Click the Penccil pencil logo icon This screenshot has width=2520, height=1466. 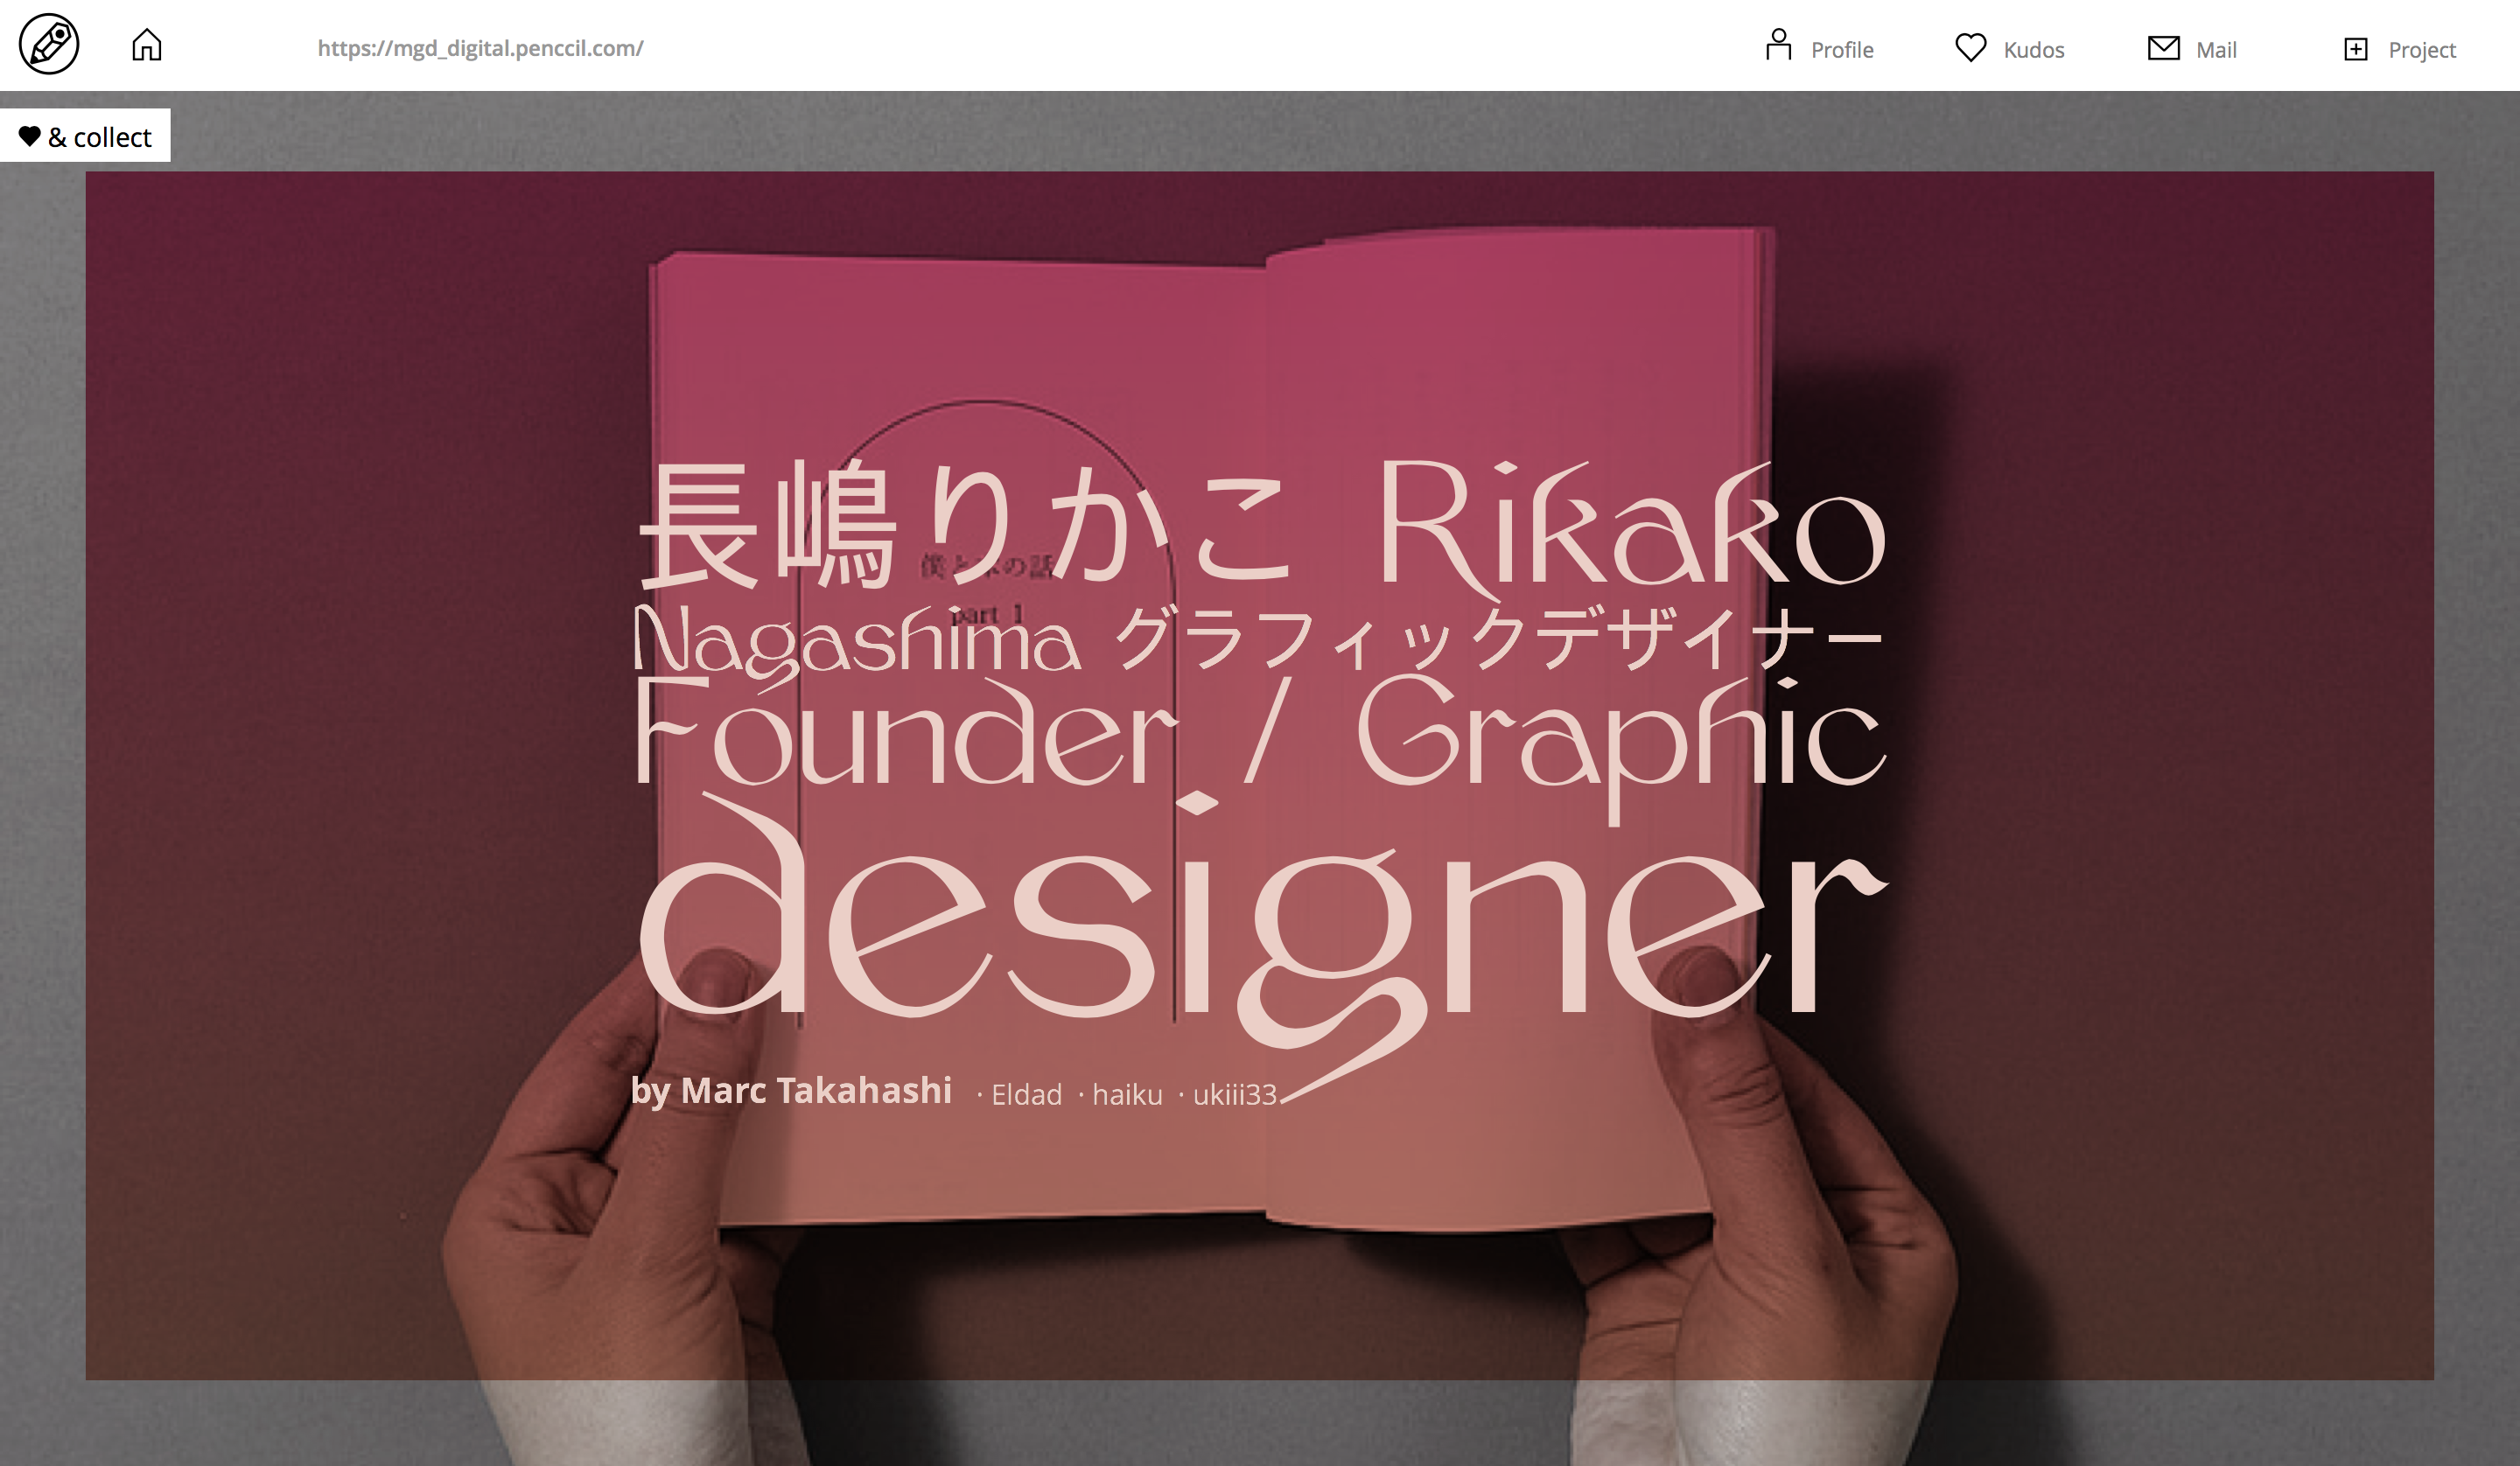(x=49, y=44)
